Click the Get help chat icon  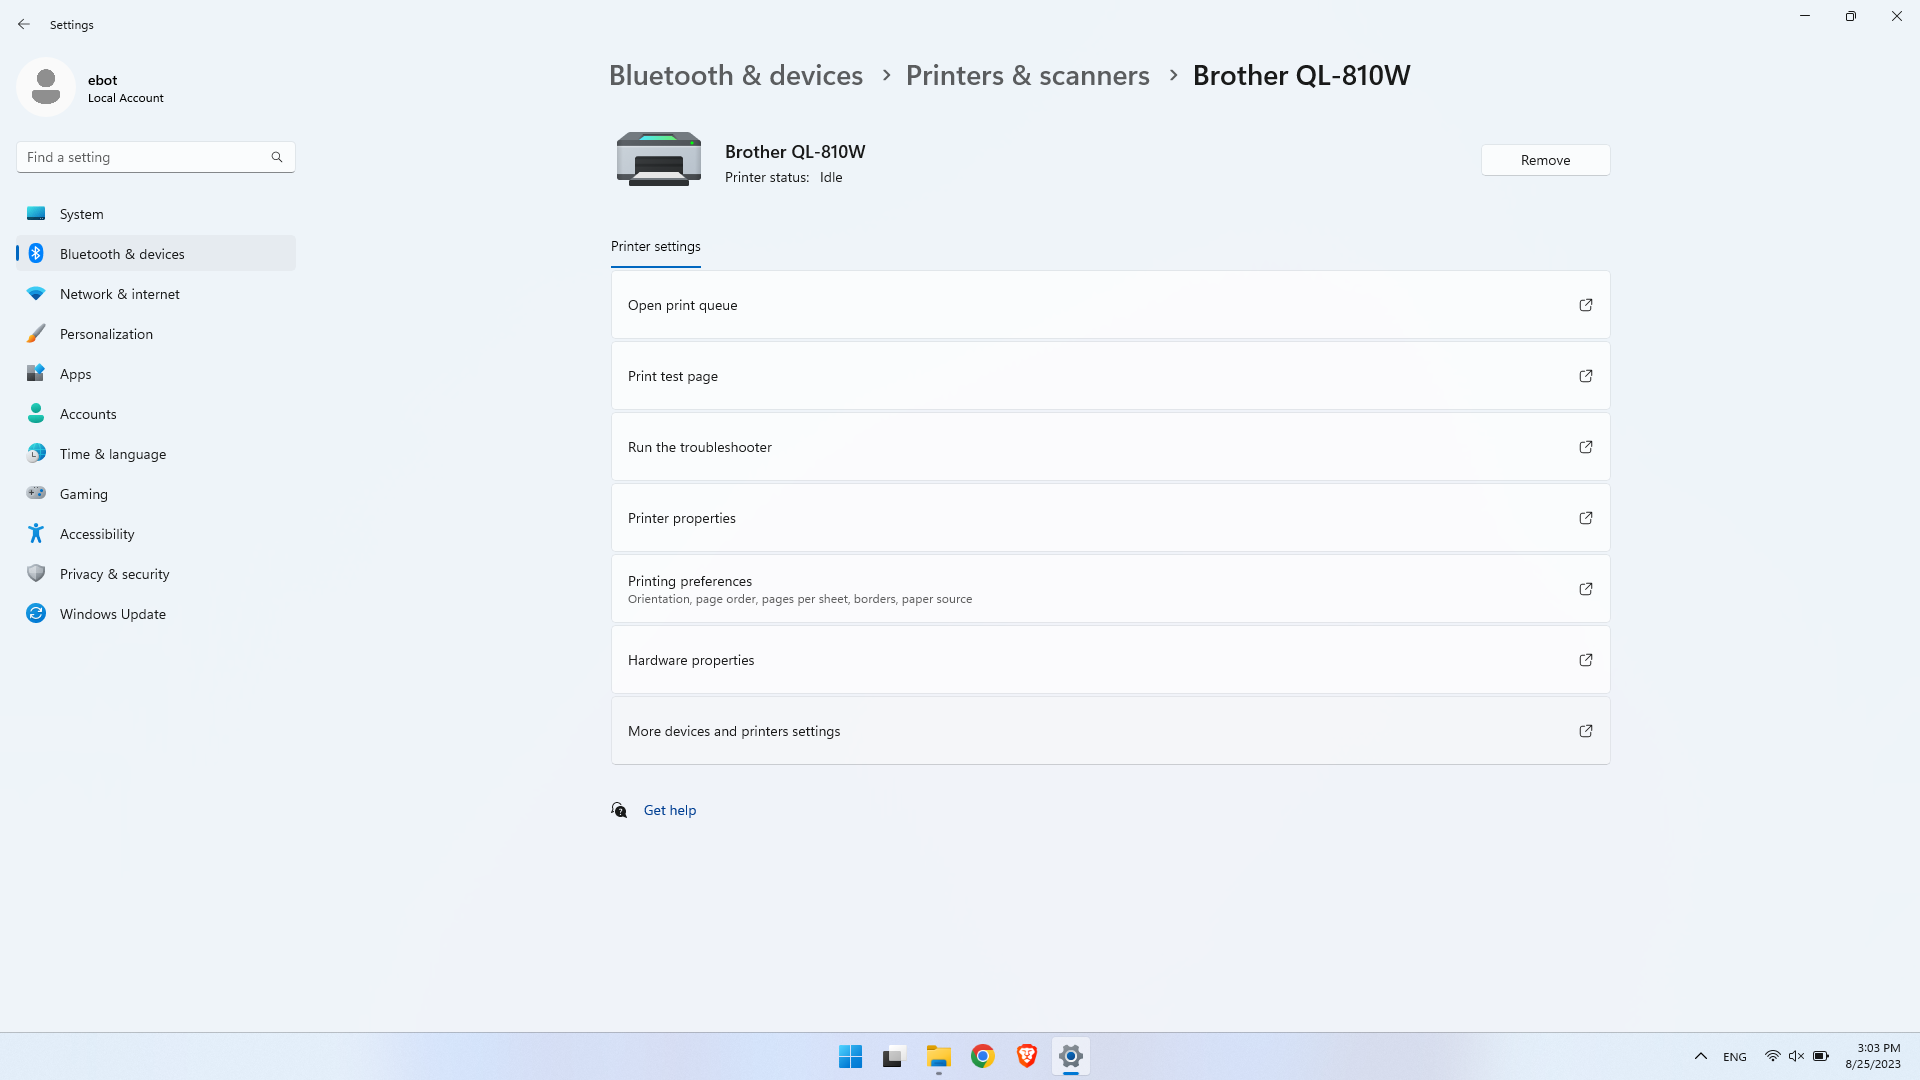[x=620, y=810]
